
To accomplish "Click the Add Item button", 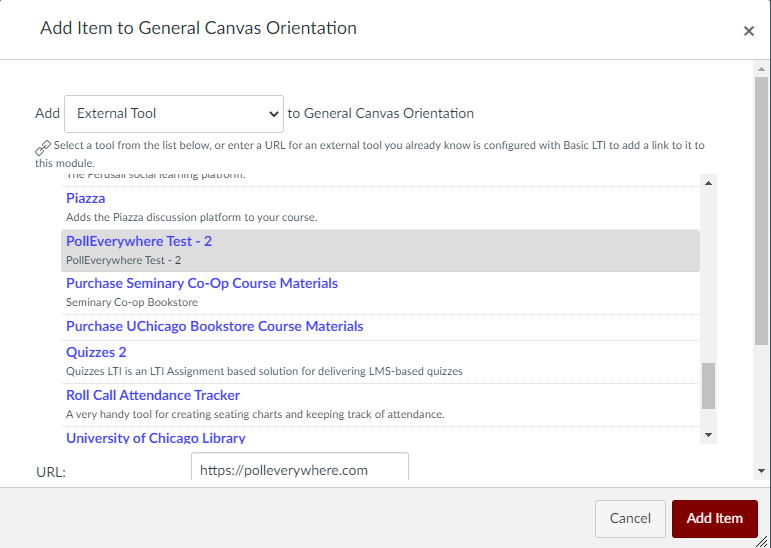I will click(714, 518).
